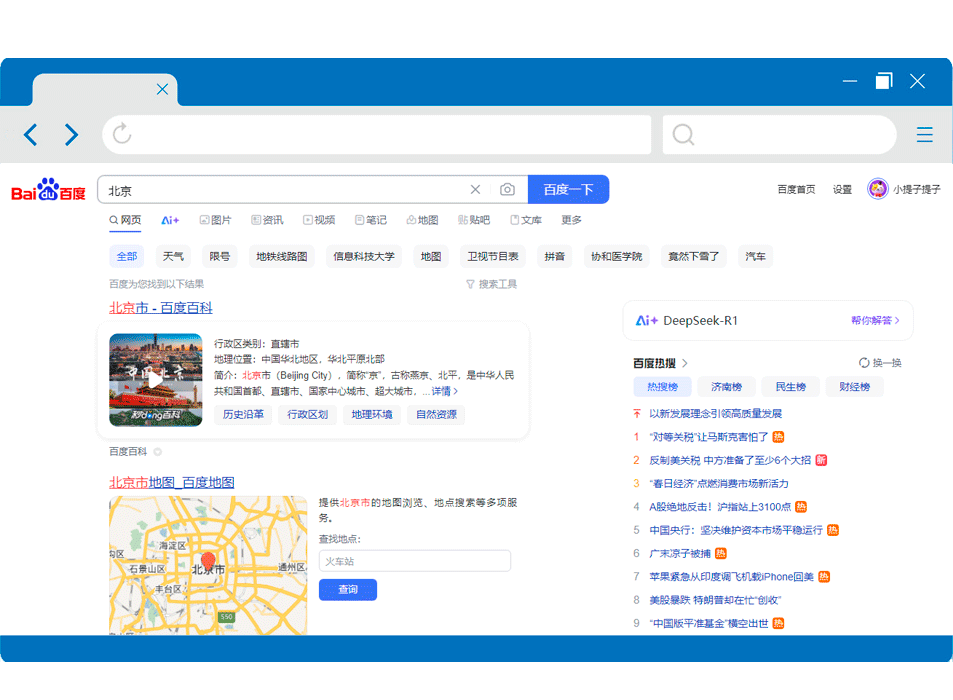
Task: Click the browser back arrow
Action: (30, 134)
